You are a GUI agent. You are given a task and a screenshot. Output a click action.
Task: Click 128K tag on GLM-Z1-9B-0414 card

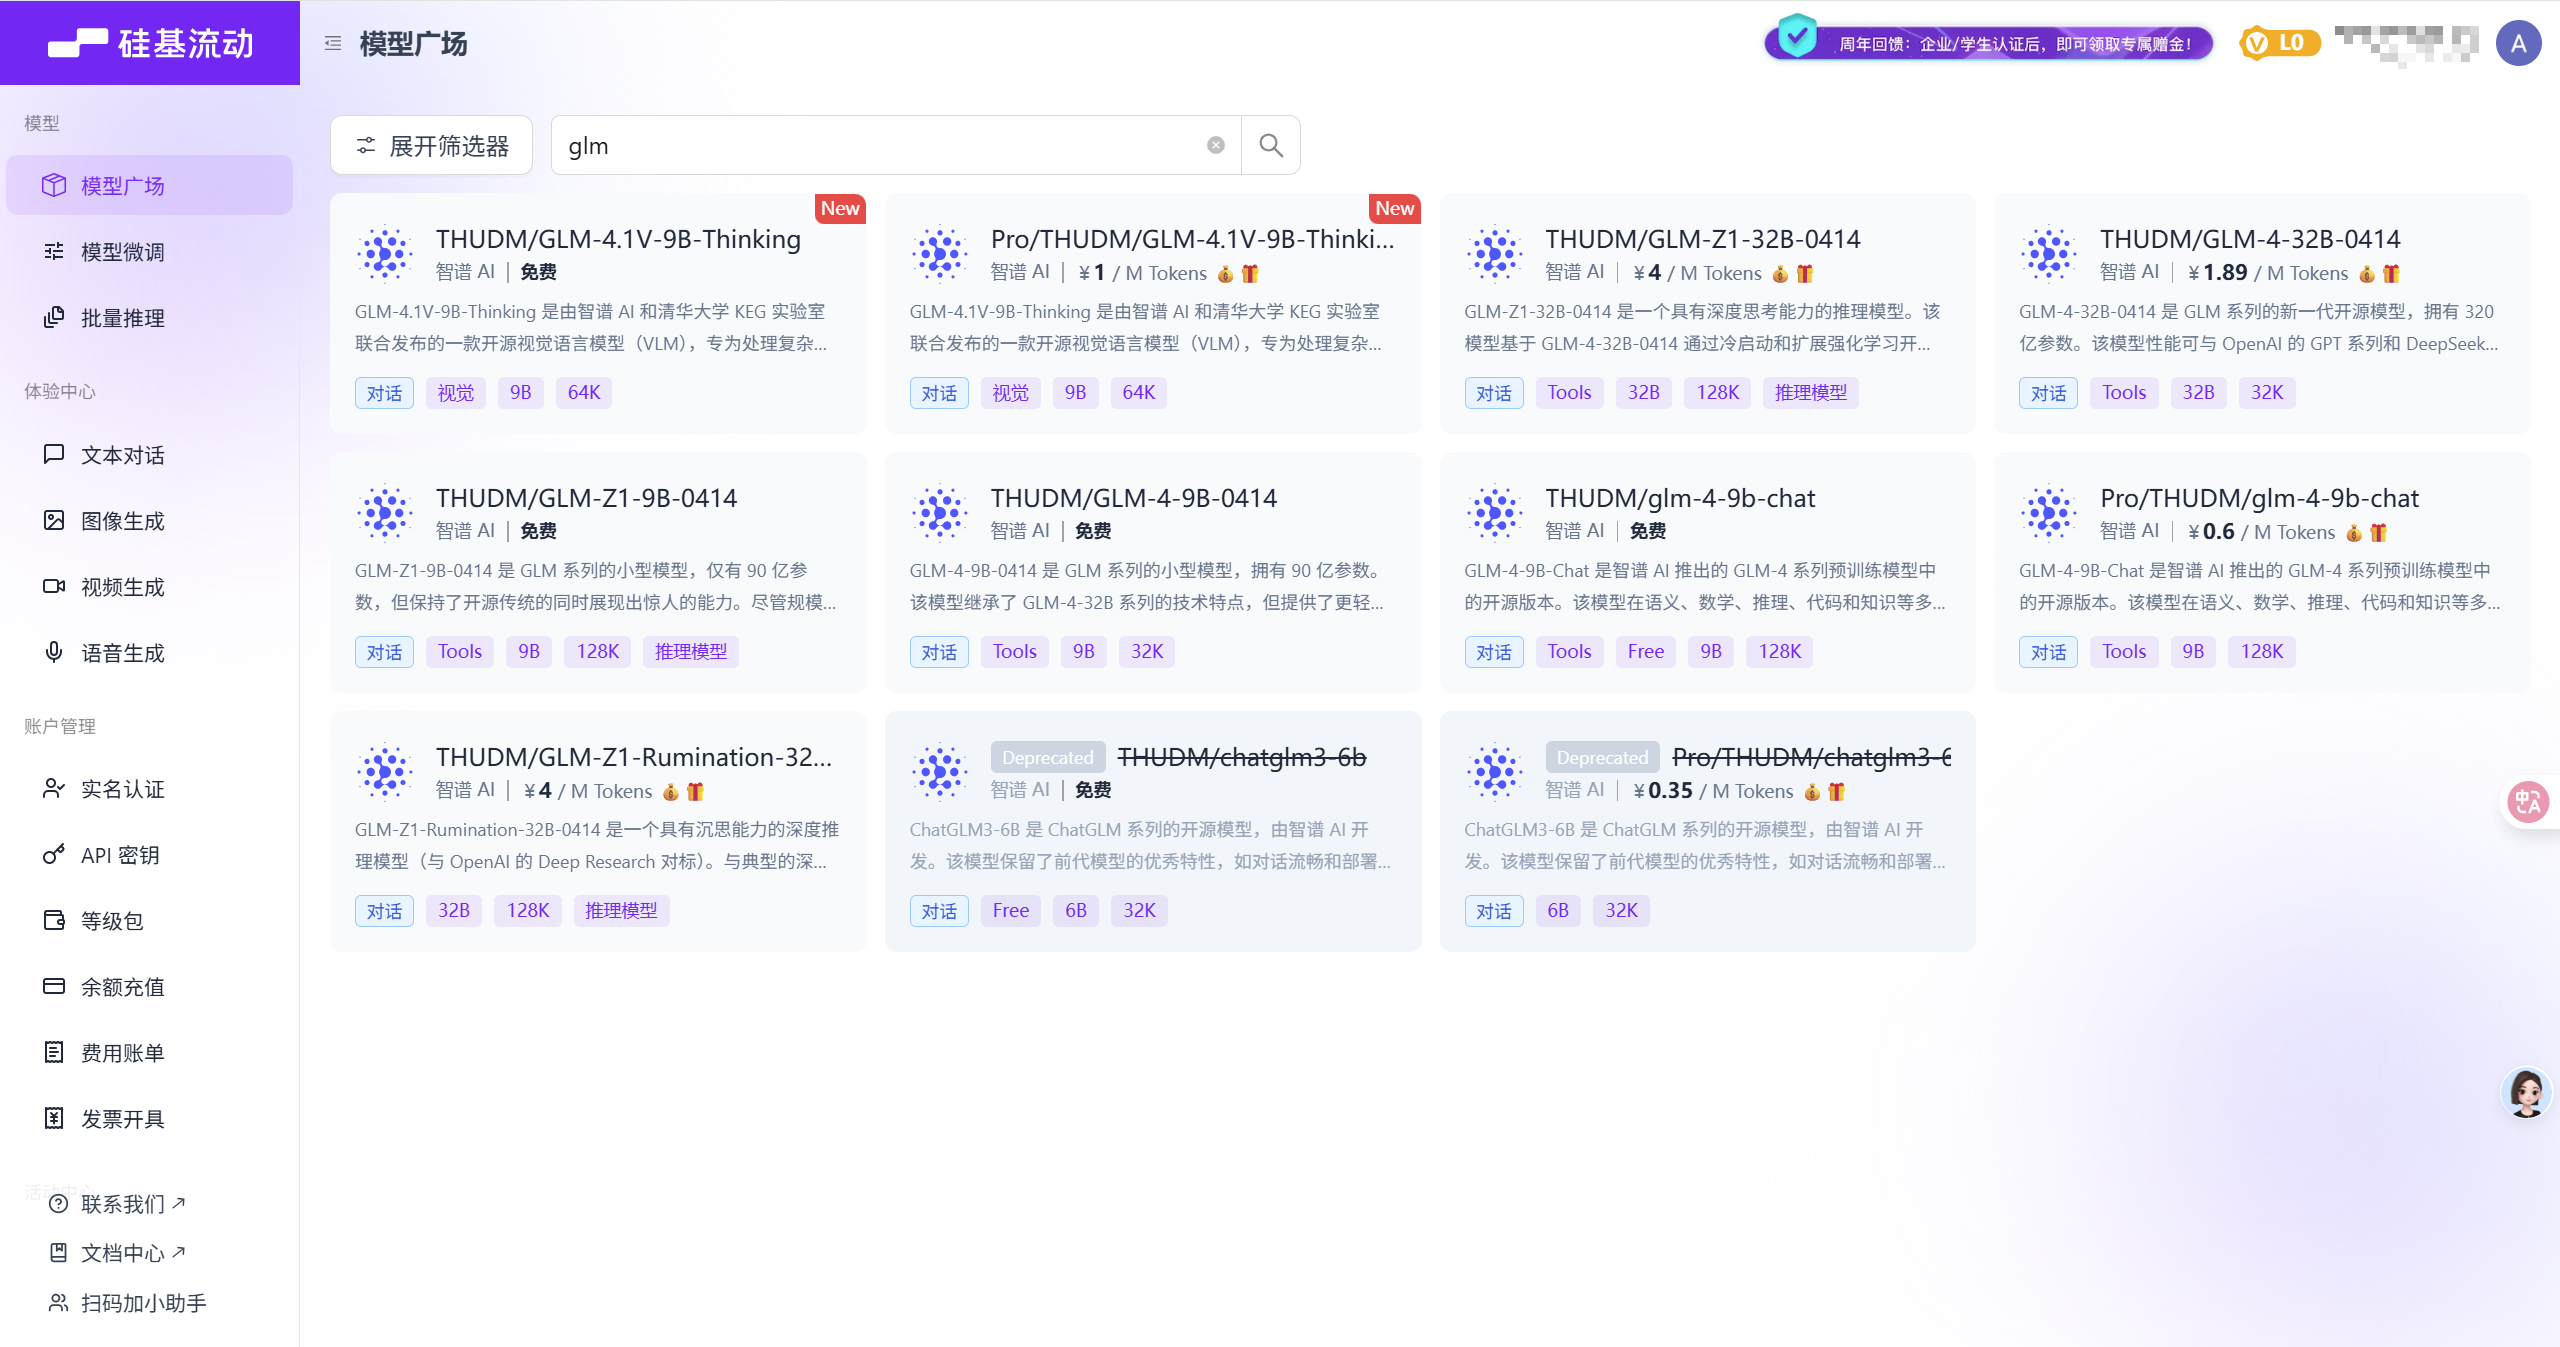click(x=598, y=652)
